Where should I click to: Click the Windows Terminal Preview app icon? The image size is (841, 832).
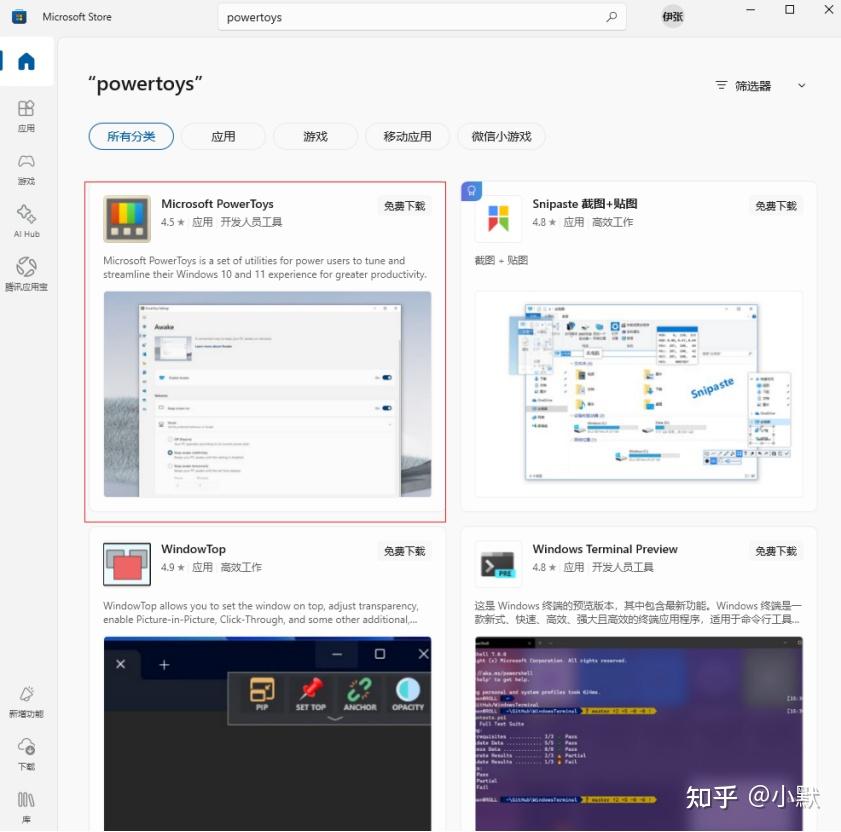pos(498,564)
